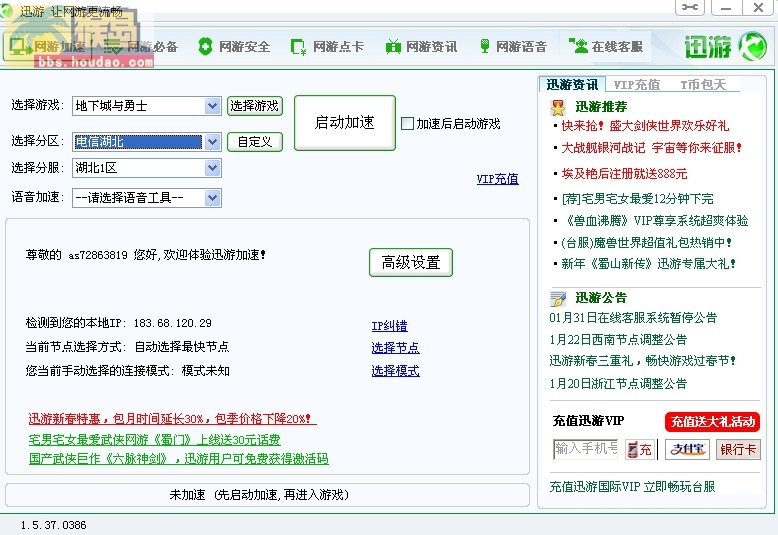Image resolution: width=778 pixels, height=535 pixels.
Task: Click the 选择模式 link
Action: [395, 371]
